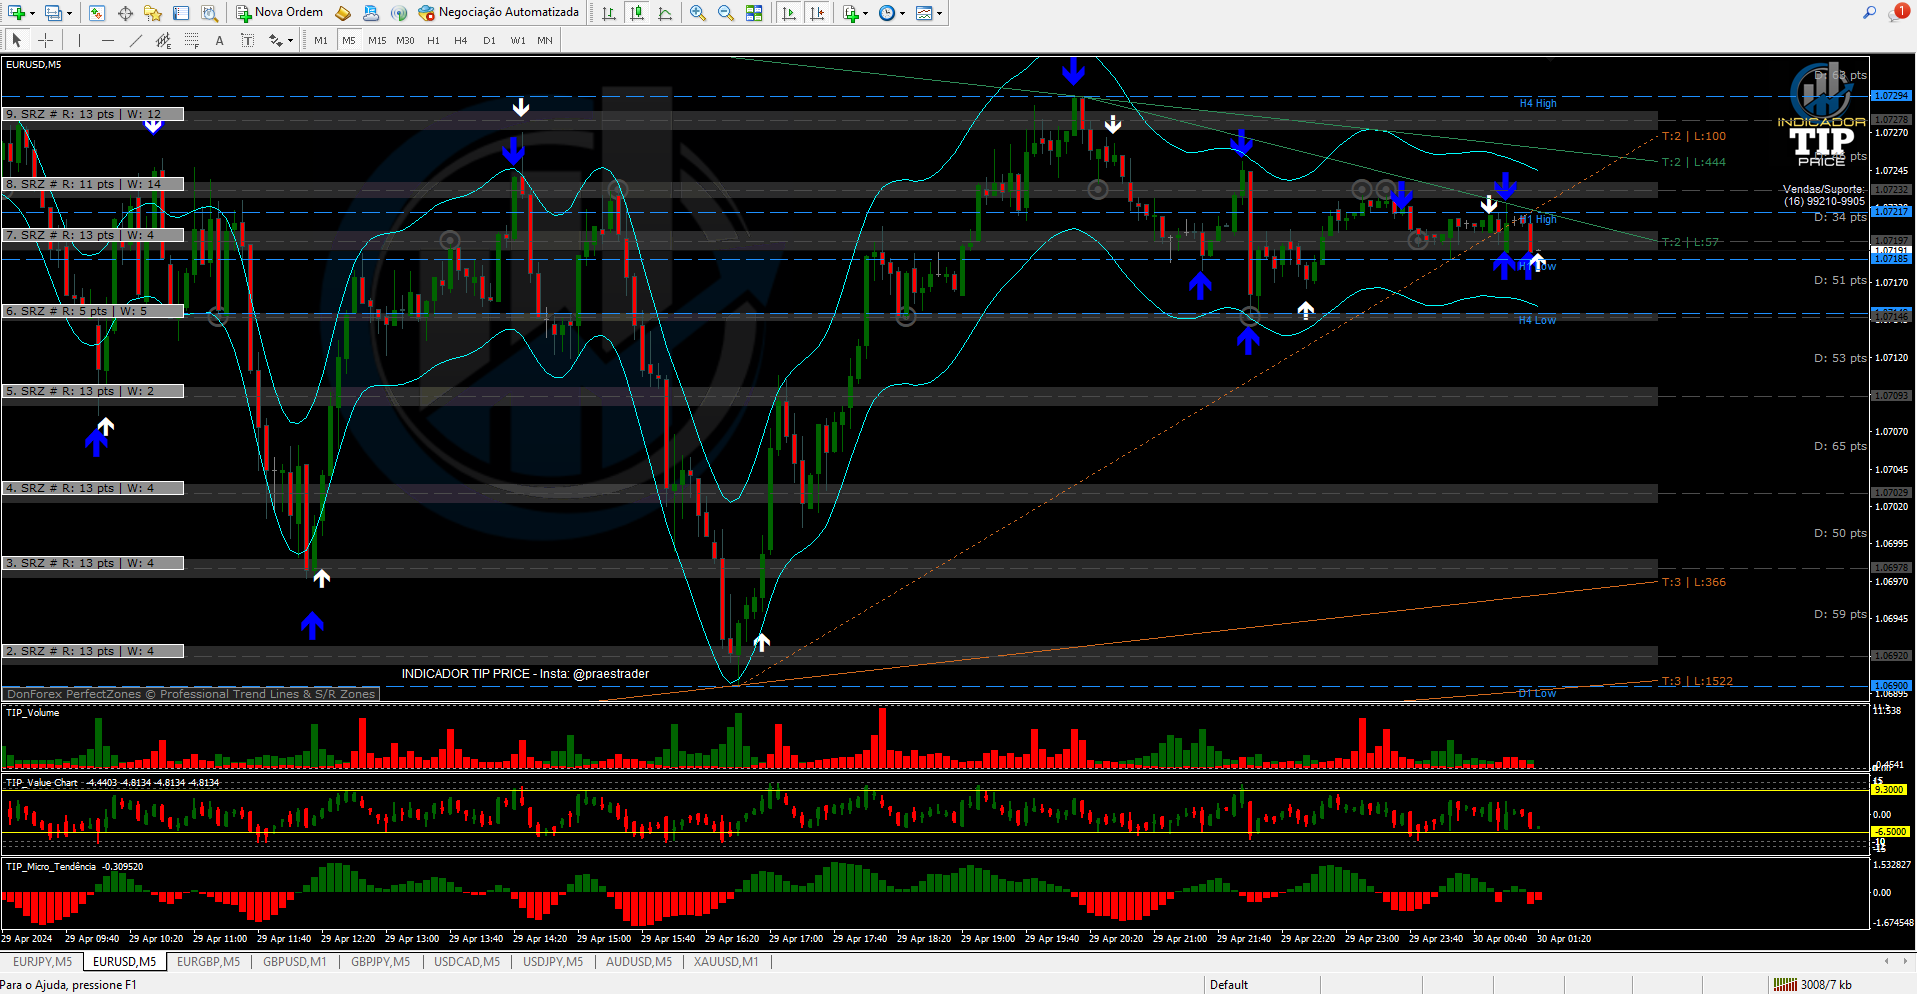Switch chart to line chart type
The height and width of the screenshot is (994, 1917).
[665, 13]
